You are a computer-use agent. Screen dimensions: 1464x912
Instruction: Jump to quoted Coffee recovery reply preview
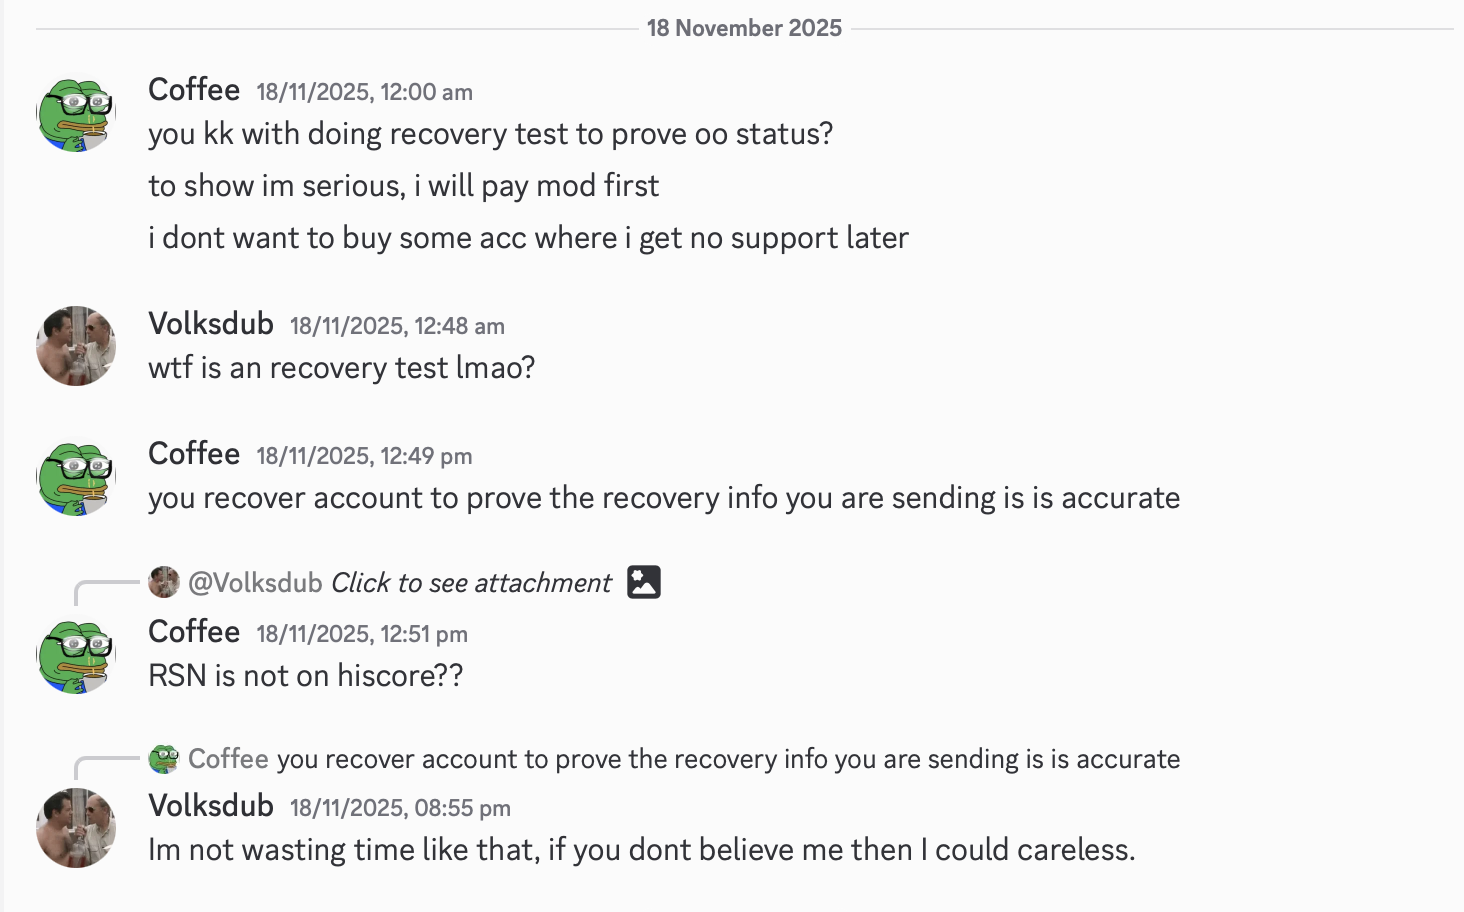(728, 759)
